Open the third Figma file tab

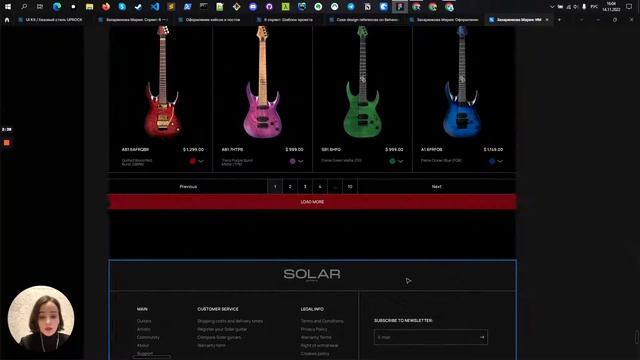(209, 20)
